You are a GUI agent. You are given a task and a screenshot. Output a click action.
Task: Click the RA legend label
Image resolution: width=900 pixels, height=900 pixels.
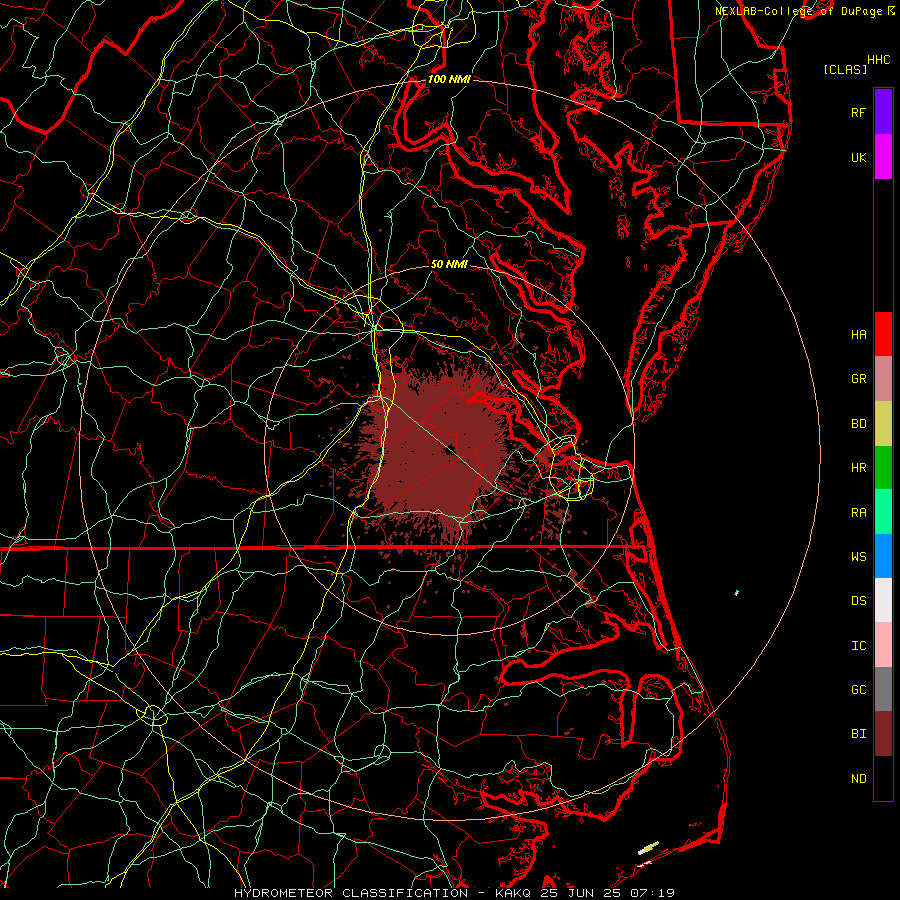[858, 513]
